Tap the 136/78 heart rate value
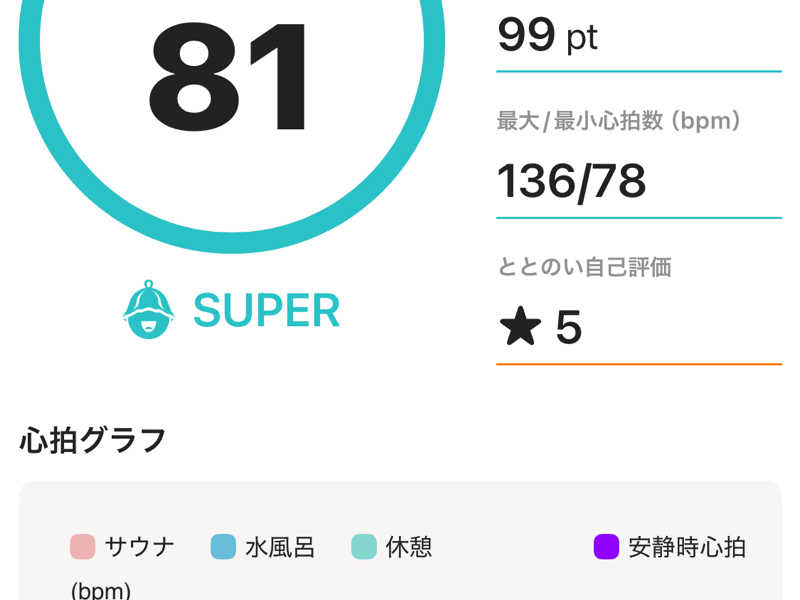Screen dimensions: 800x600 (x=571, y=181)
